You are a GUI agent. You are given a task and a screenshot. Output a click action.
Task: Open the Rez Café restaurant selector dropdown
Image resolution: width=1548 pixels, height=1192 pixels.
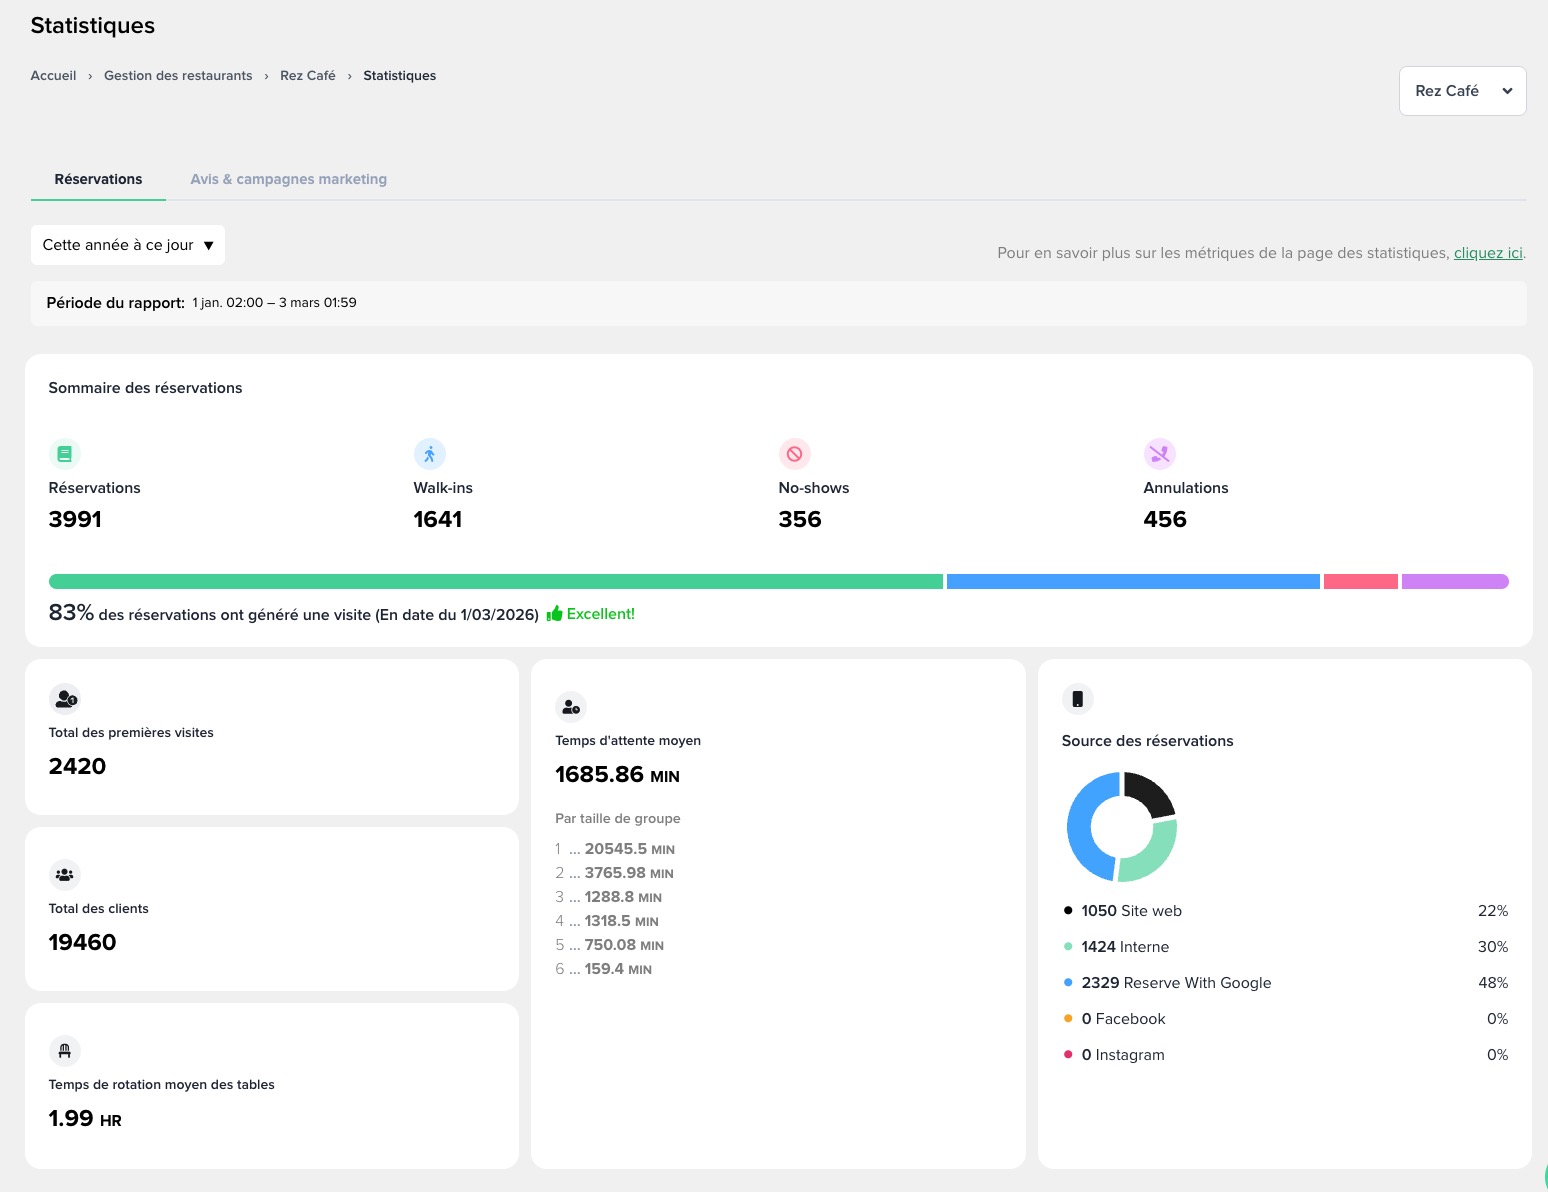[x=1462, y=91]
